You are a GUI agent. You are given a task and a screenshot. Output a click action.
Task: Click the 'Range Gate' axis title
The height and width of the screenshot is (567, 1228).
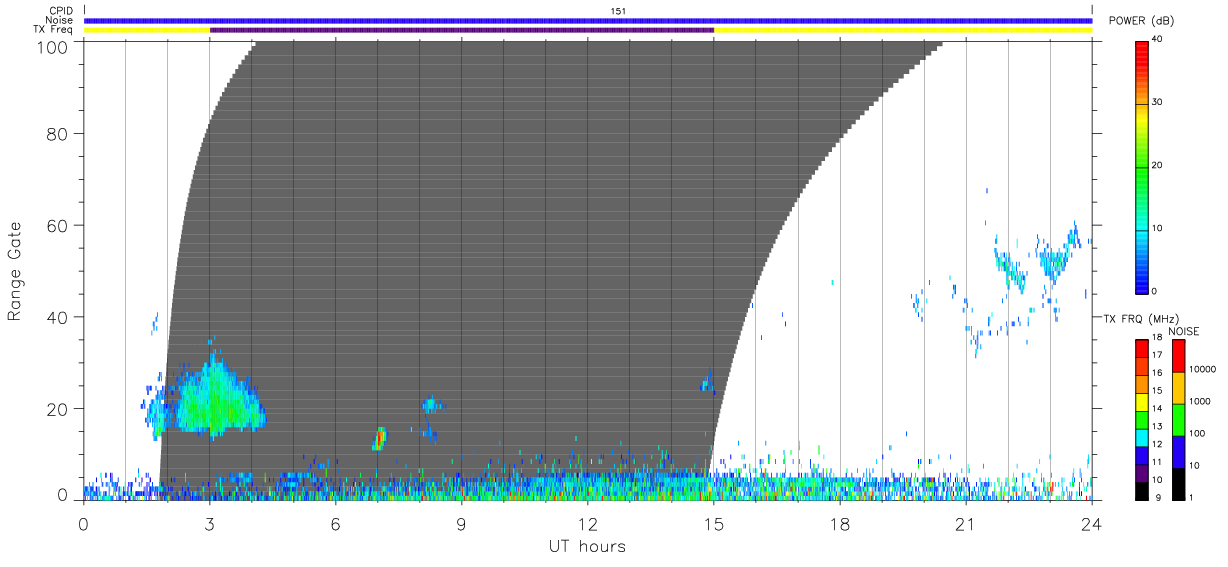click(x=15, y=272)
